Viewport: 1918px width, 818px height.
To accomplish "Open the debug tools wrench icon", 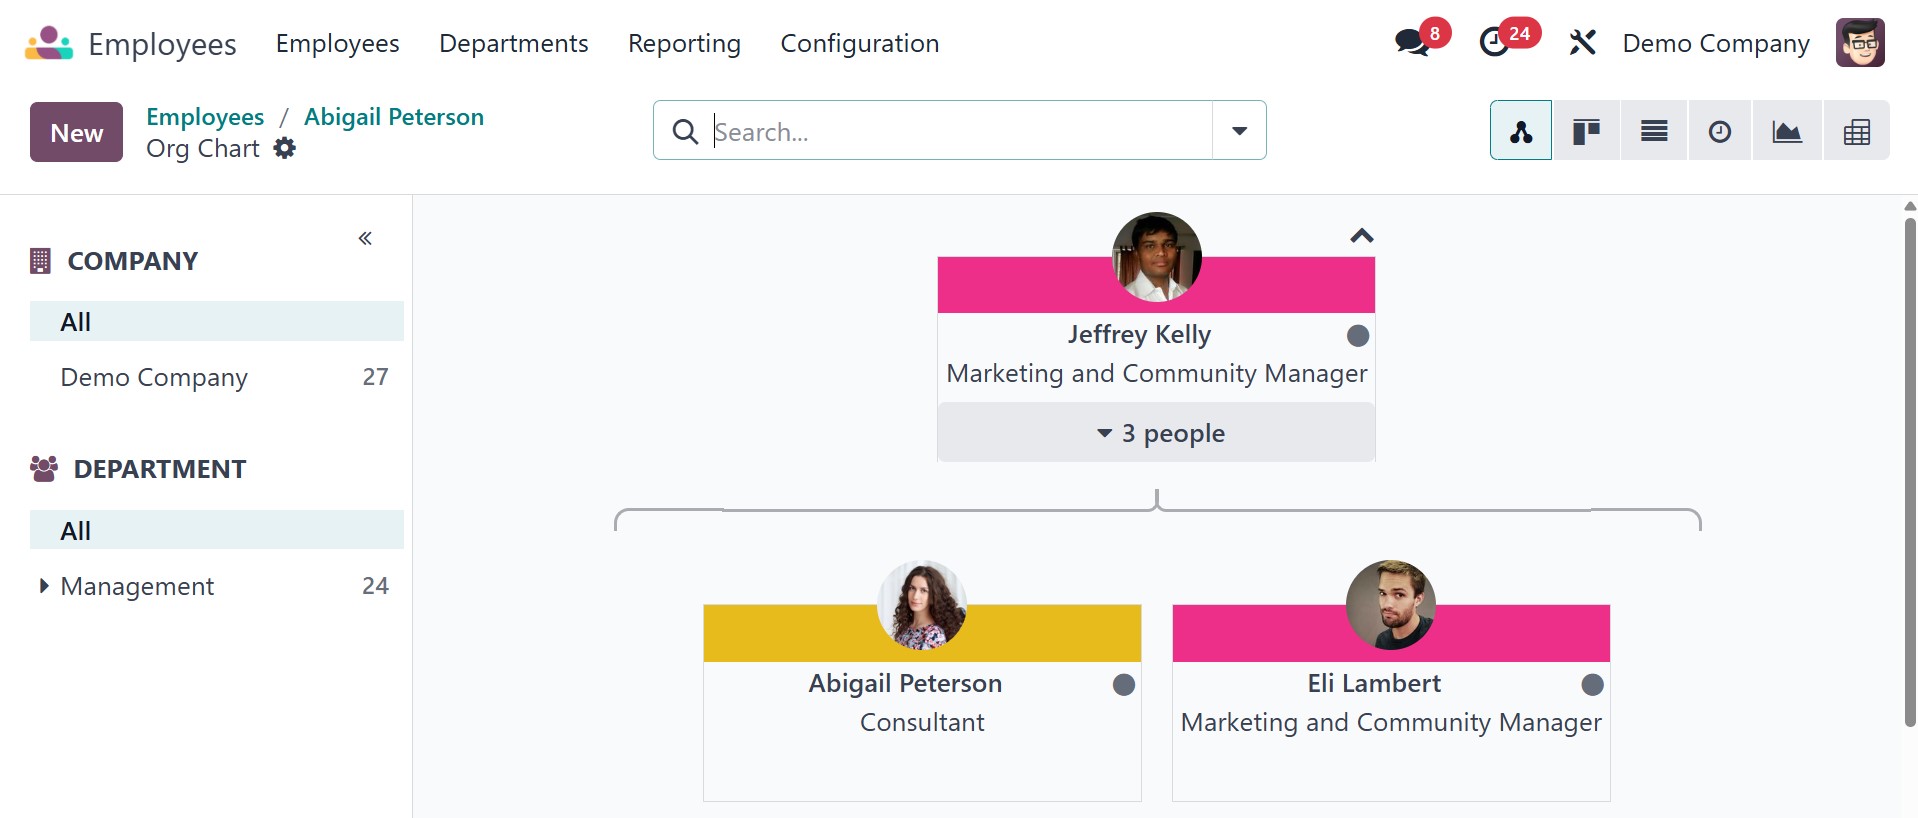I will pyautogui.click(x=1582, y=43).
